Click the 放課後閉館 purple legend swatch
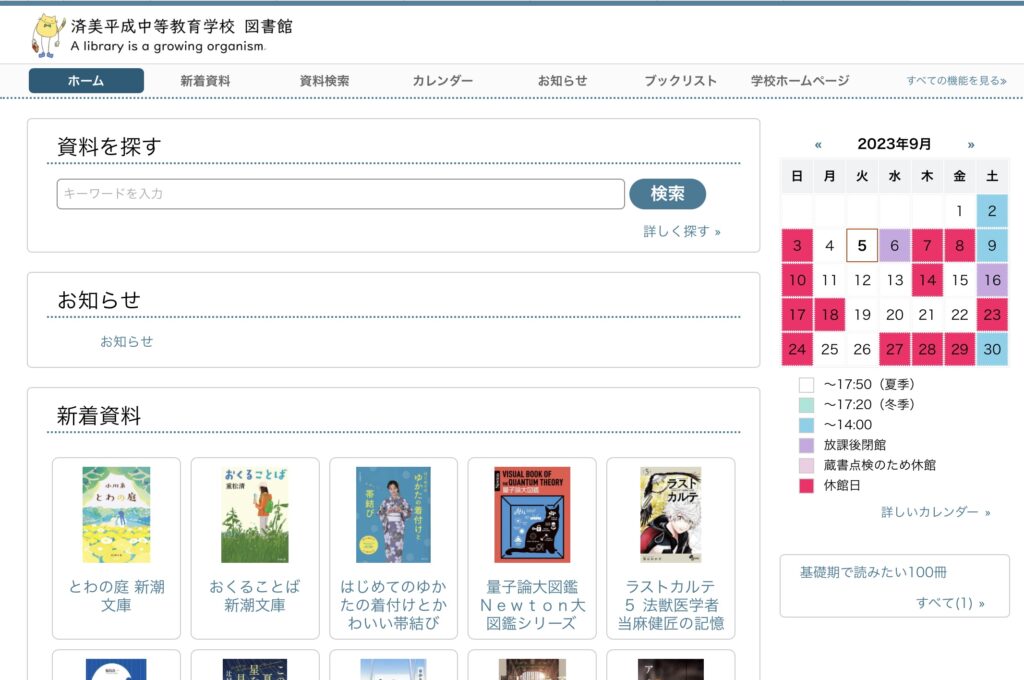 [x=807, y=445]
